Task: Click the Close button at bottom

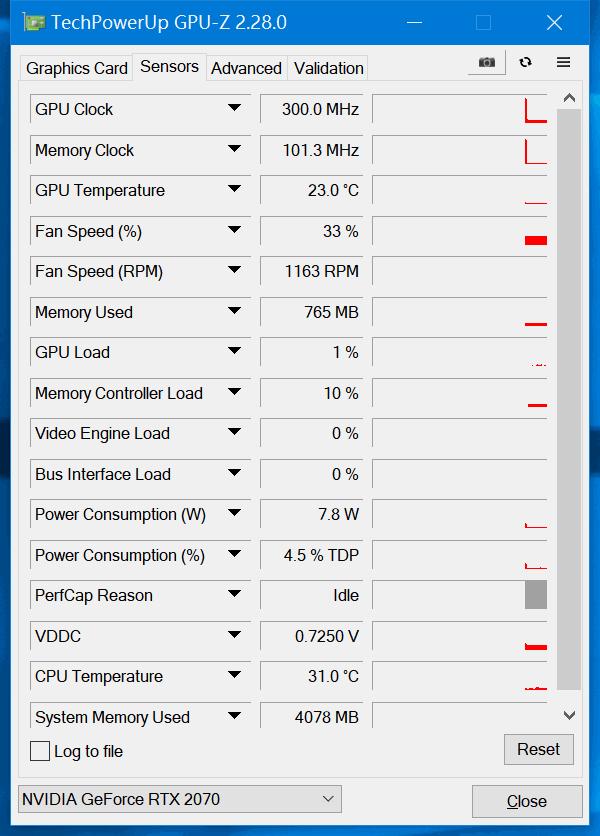Action: pyautogui.click(x=526, y=801)
